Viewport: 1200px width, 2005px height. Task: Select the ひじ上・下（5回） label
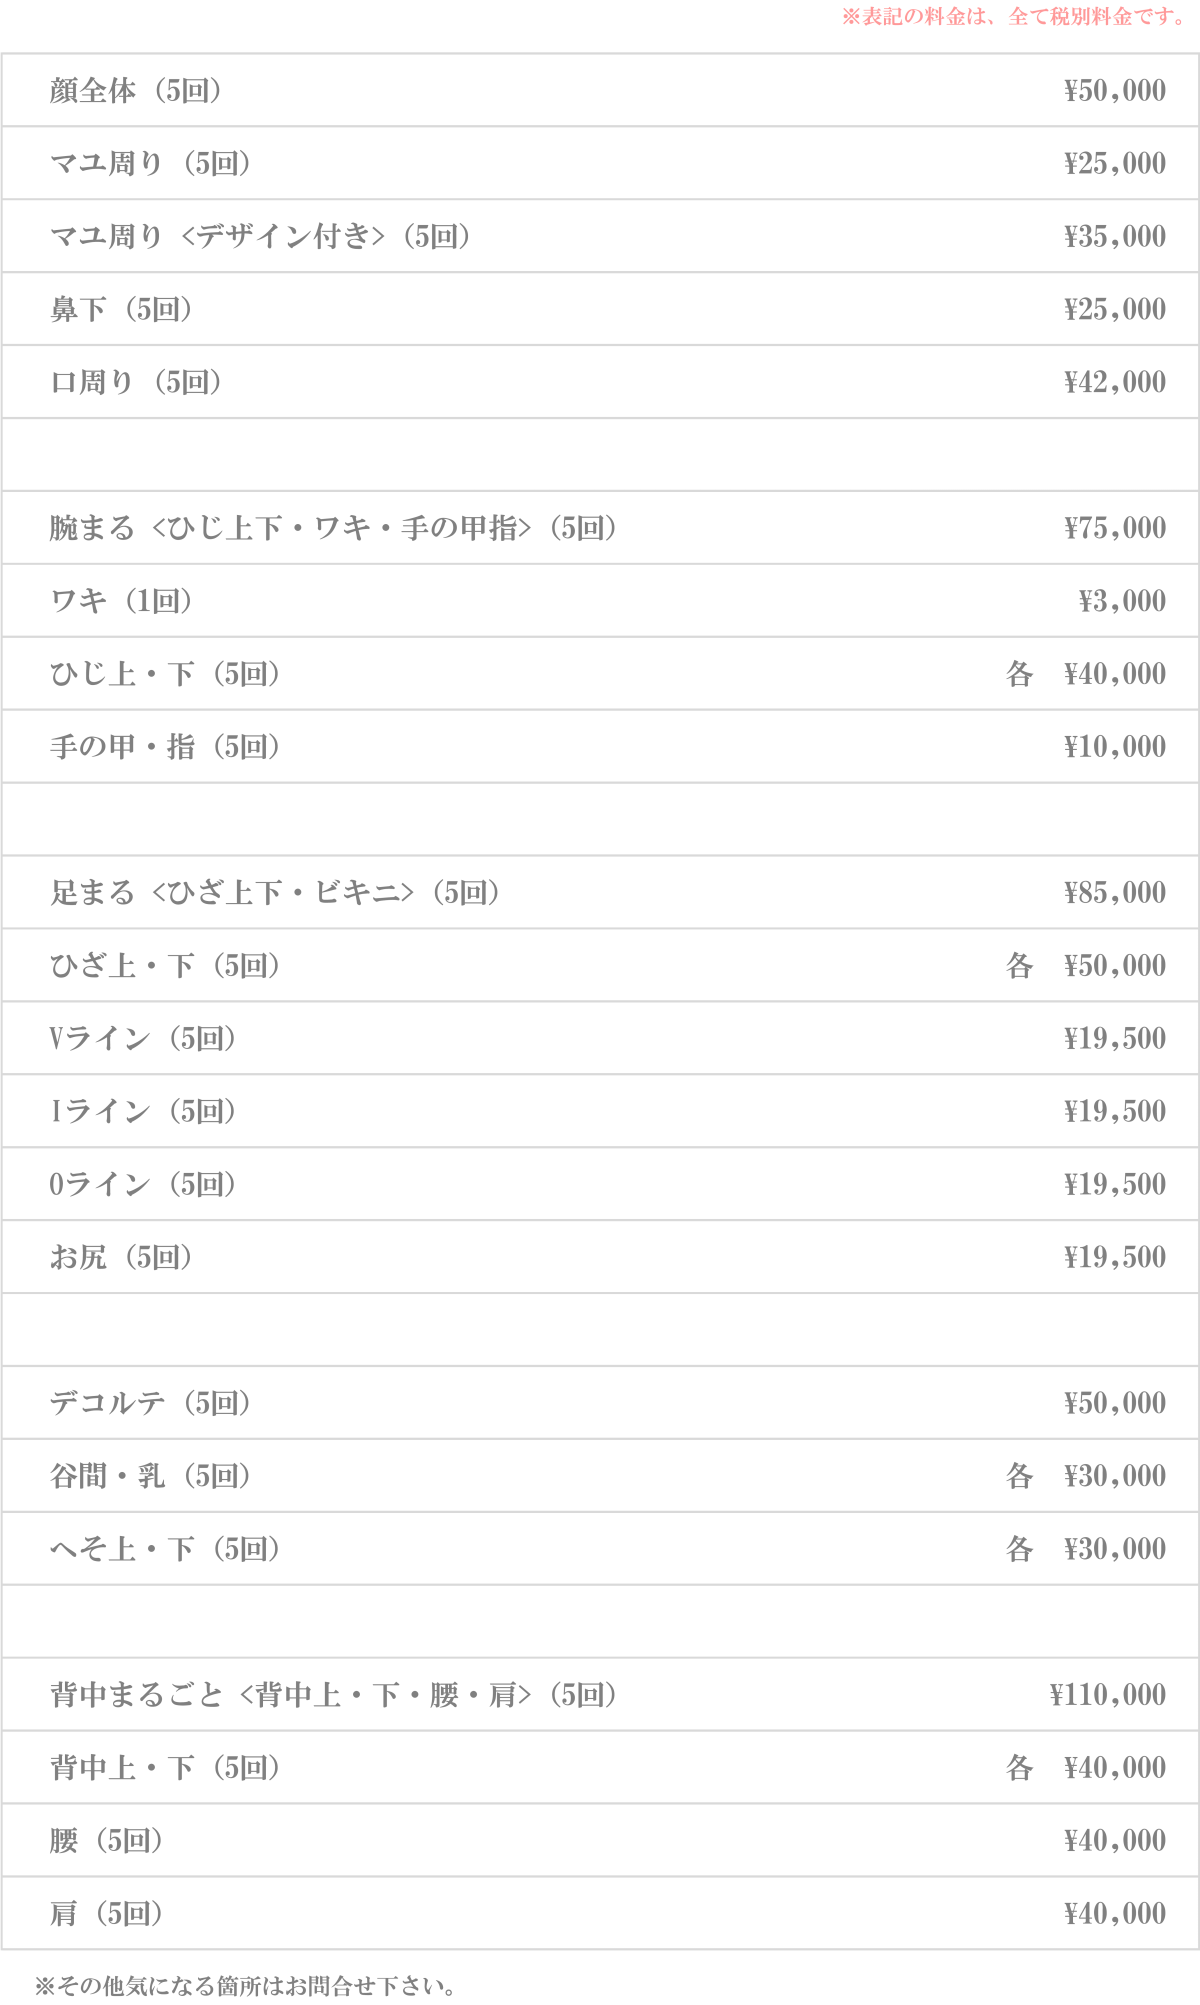165,675
